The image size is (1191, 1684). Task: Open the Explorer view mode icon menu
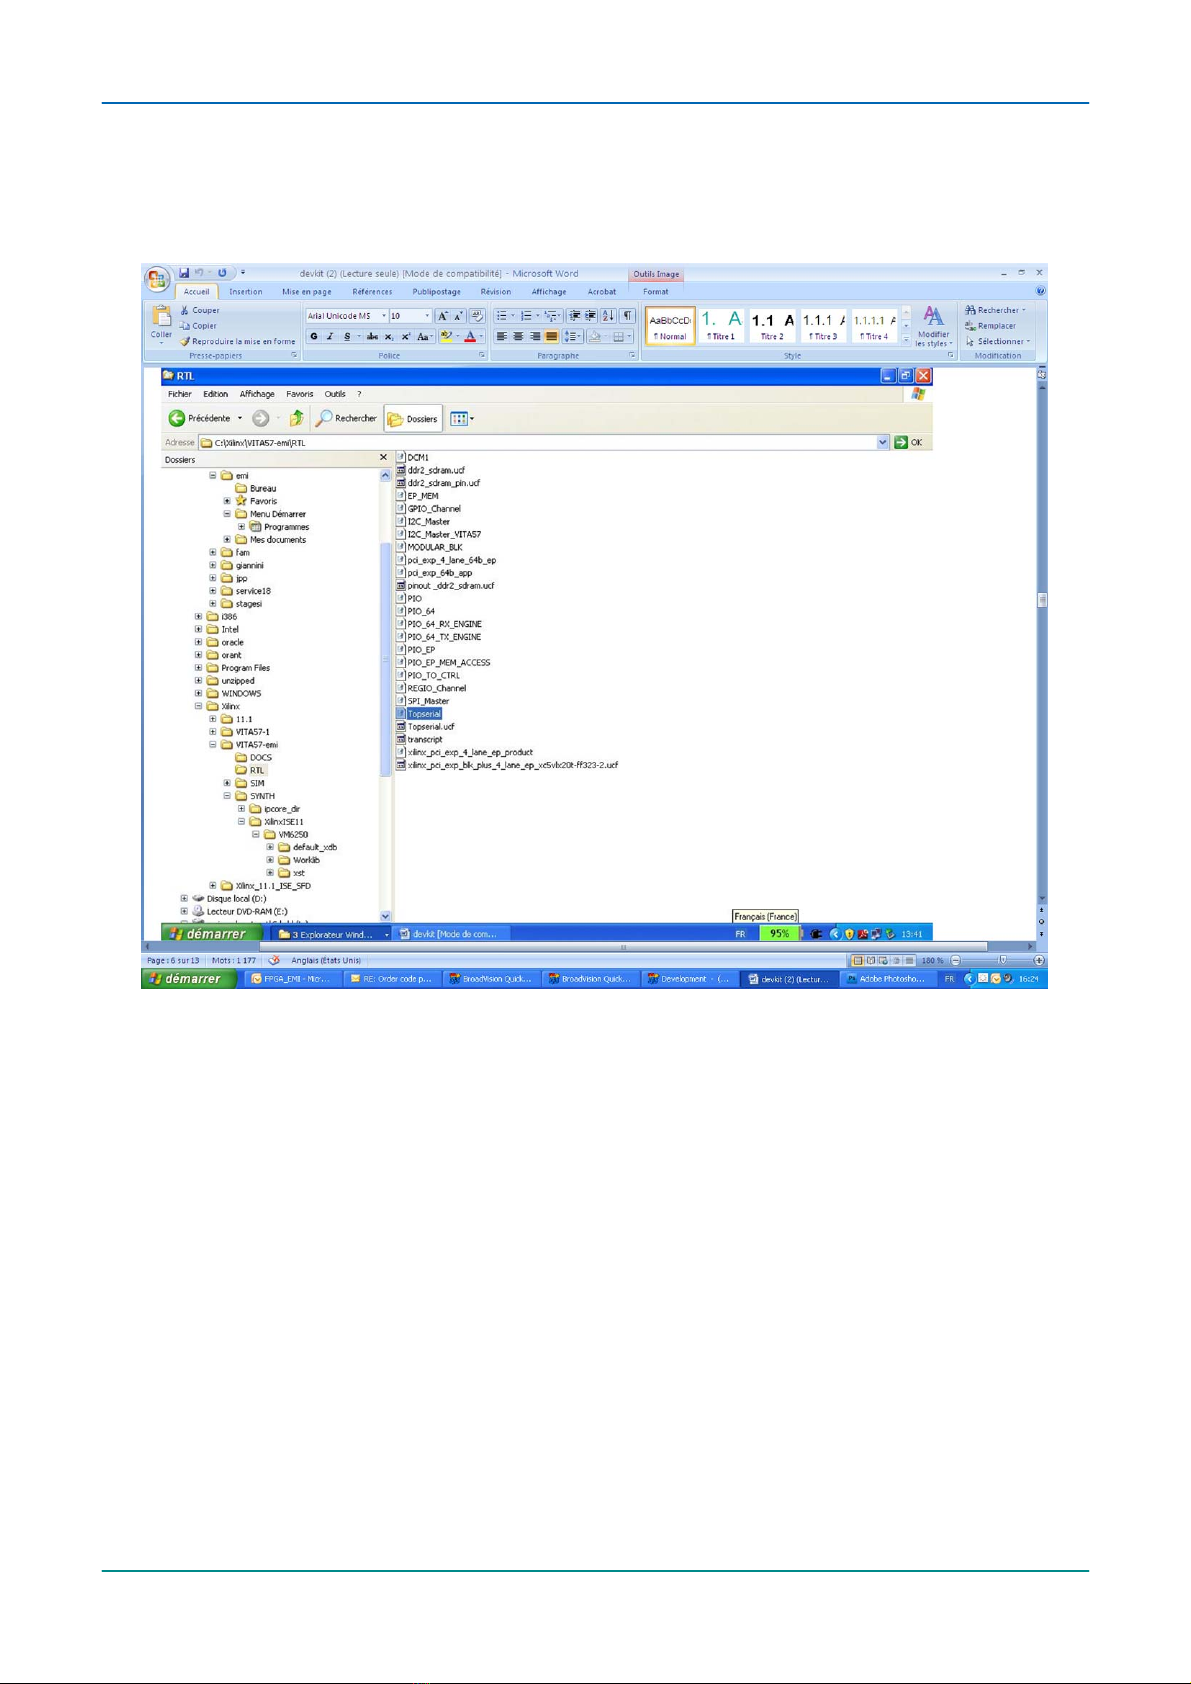pyautogui.click(x=461, y=419)
